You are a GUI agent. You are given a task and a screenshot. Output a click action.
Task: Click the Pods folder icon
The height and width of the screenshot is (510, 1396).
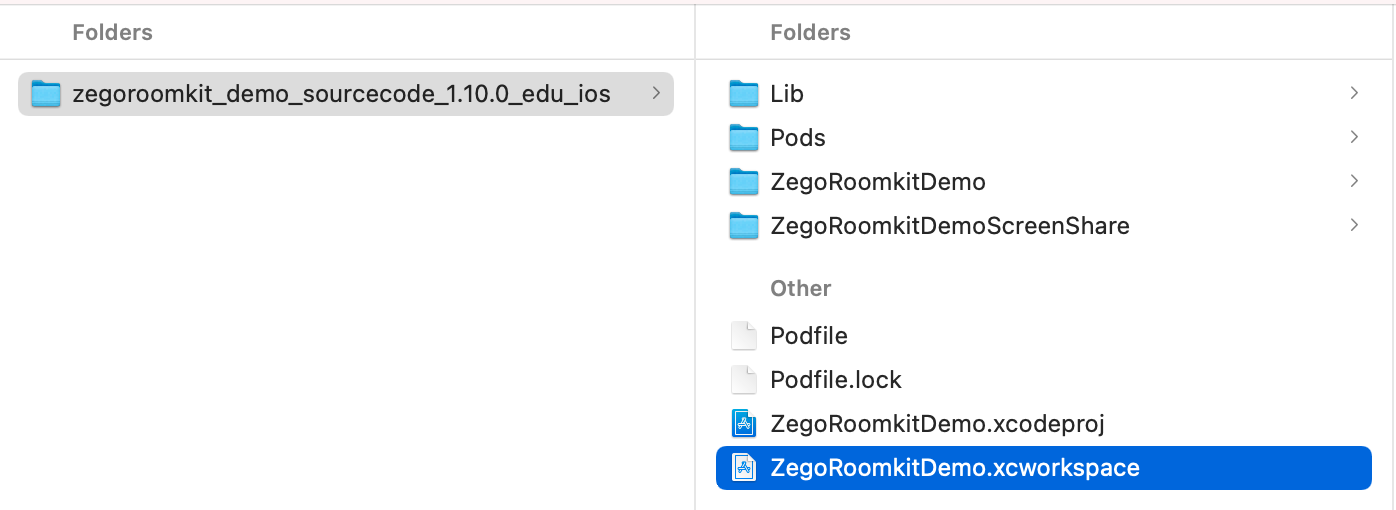point(744,138)
